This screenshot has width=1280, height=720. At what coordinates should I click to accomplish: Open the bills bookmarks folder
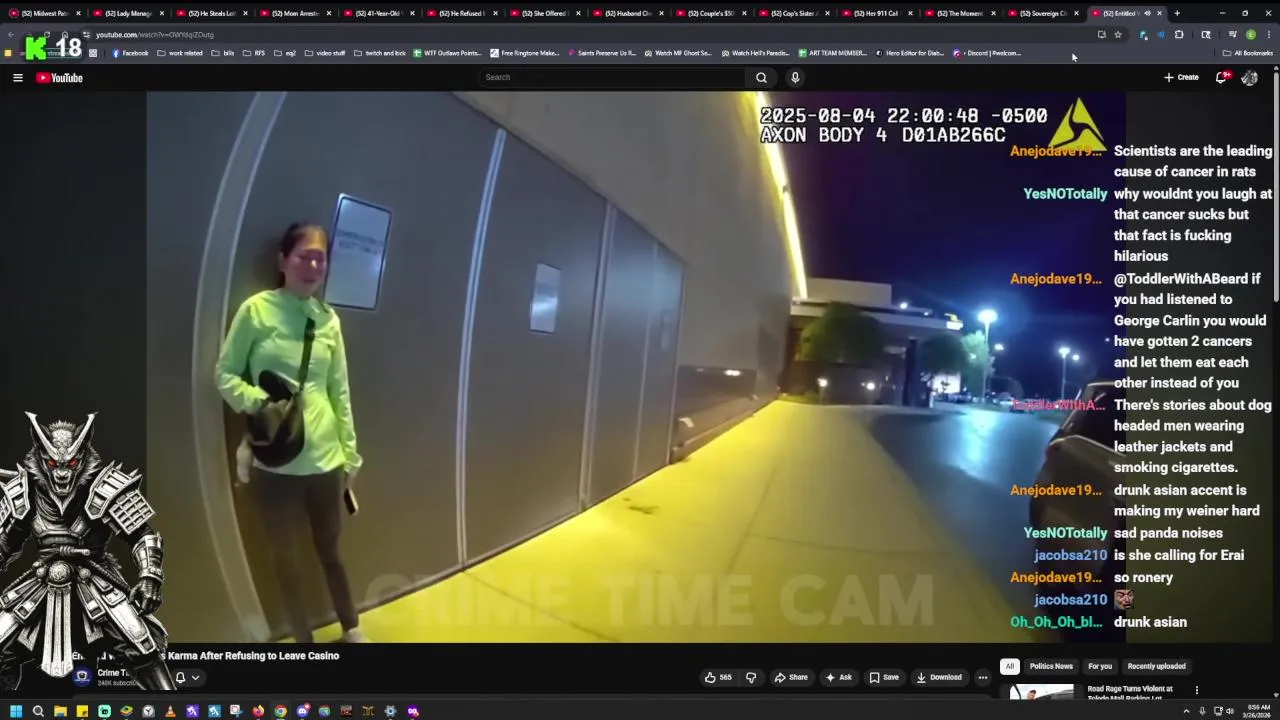pyautogui.click(x=223, y=53)
